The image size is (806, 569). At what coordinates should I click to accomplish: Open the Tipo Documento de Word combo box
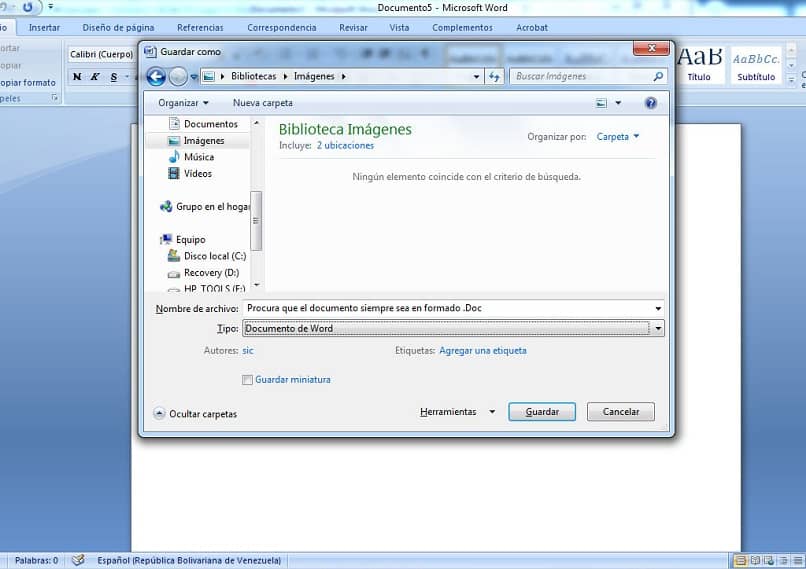click(x=453, y=328)
